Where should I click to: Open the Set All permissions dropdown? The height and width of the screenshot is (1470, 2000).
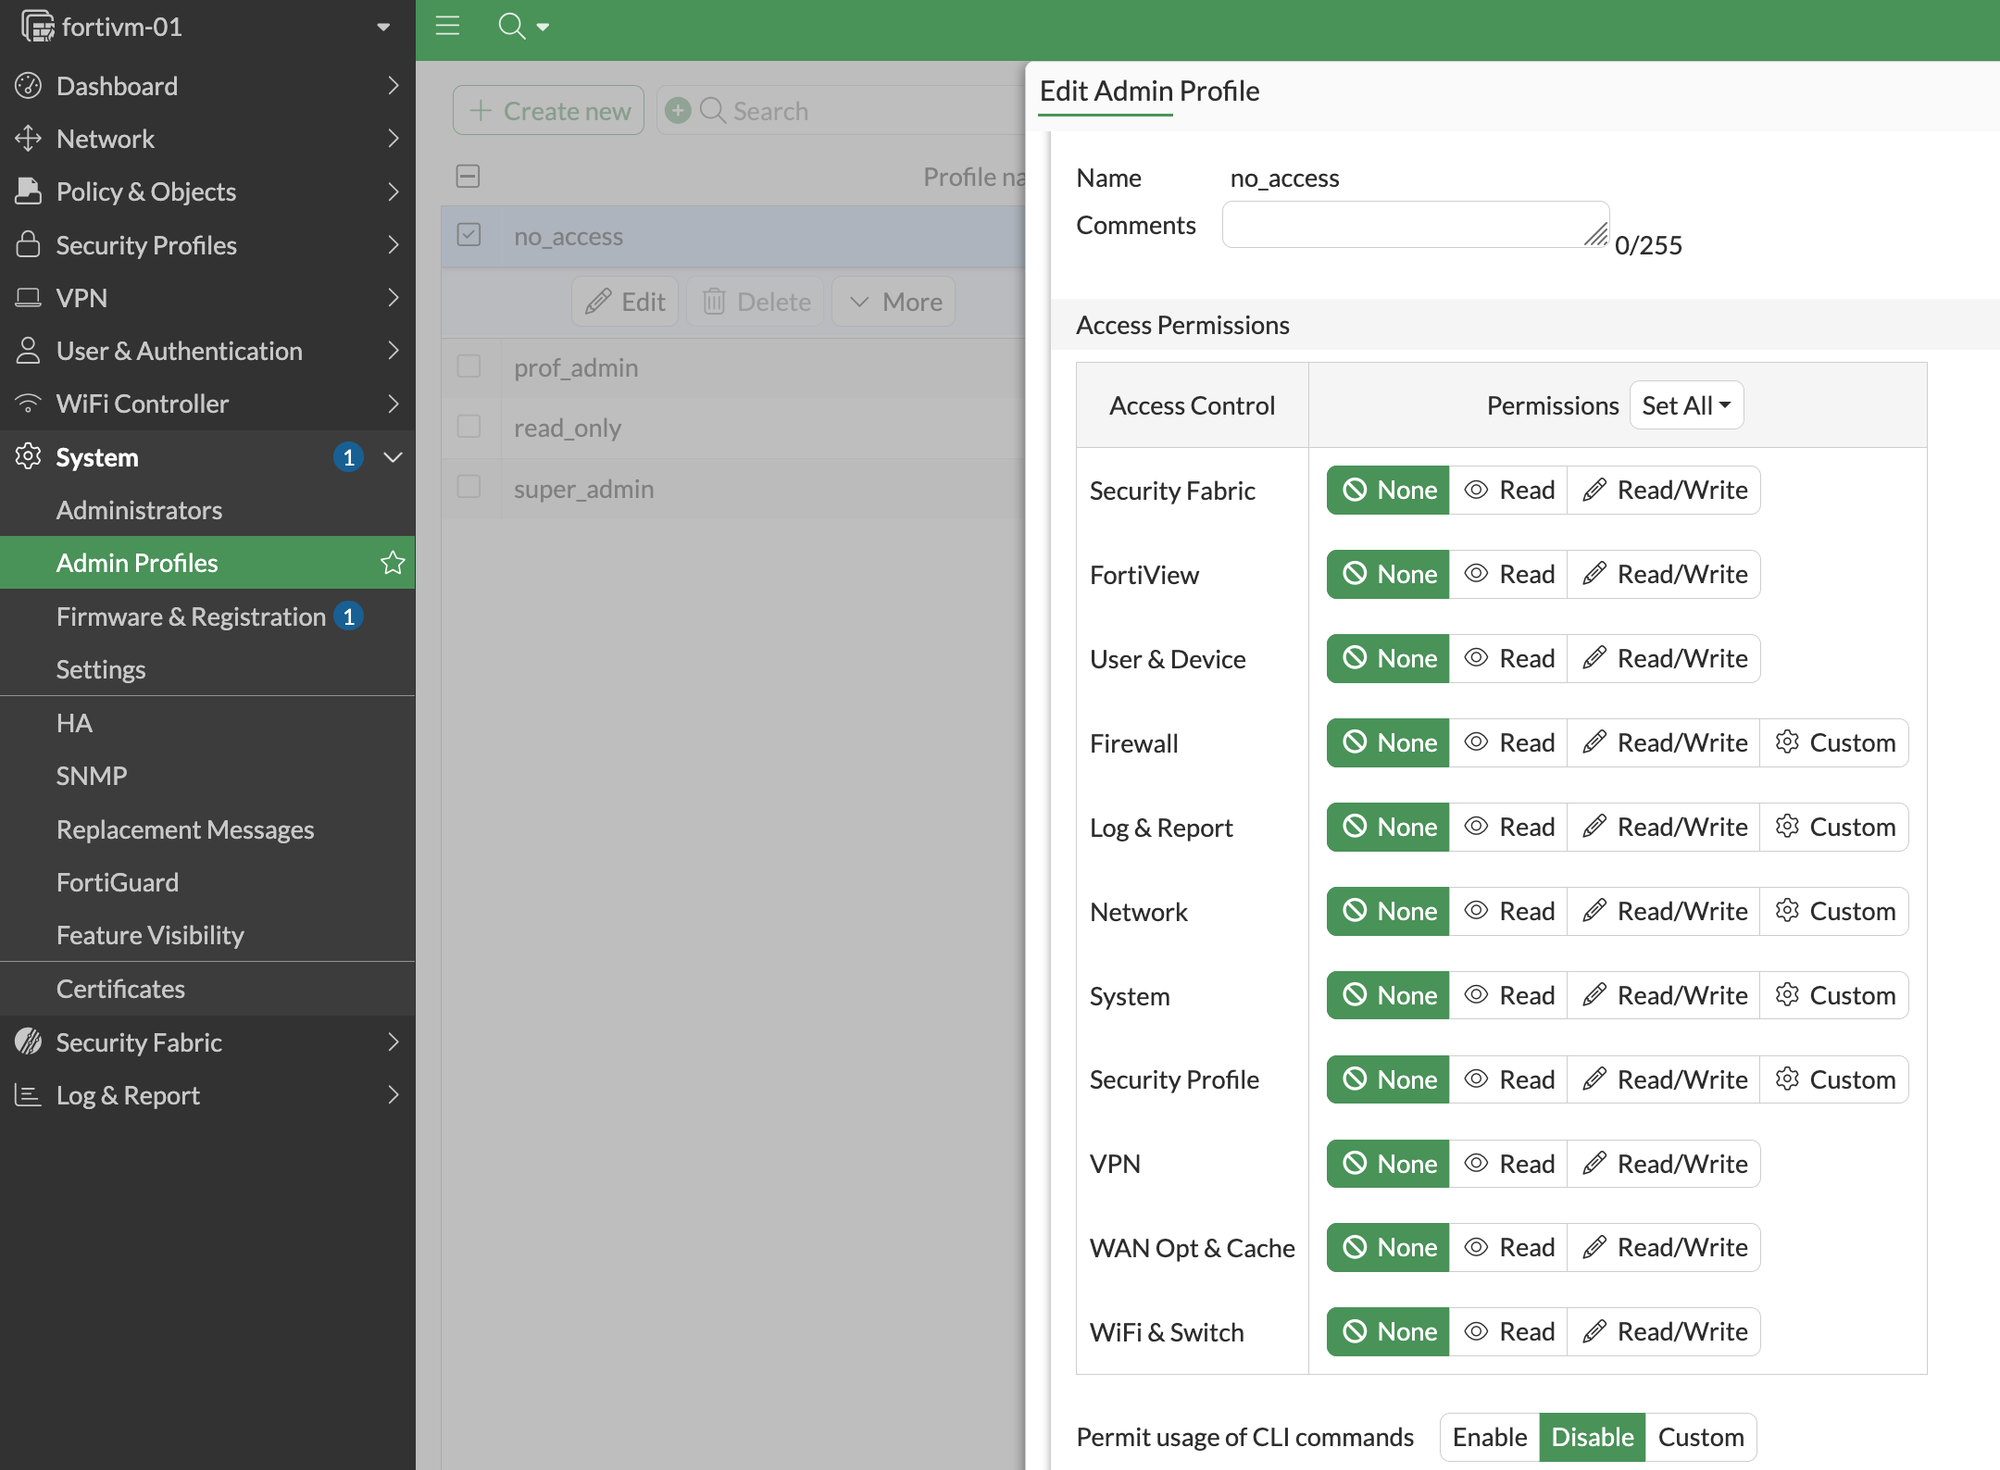pos(1686,405)
